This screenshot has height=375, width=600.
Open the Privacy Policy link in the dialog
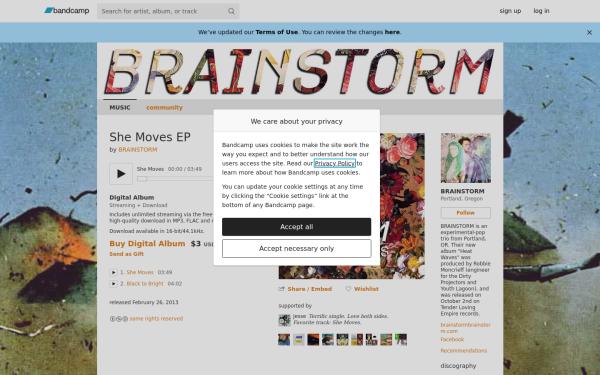[335, 163]
